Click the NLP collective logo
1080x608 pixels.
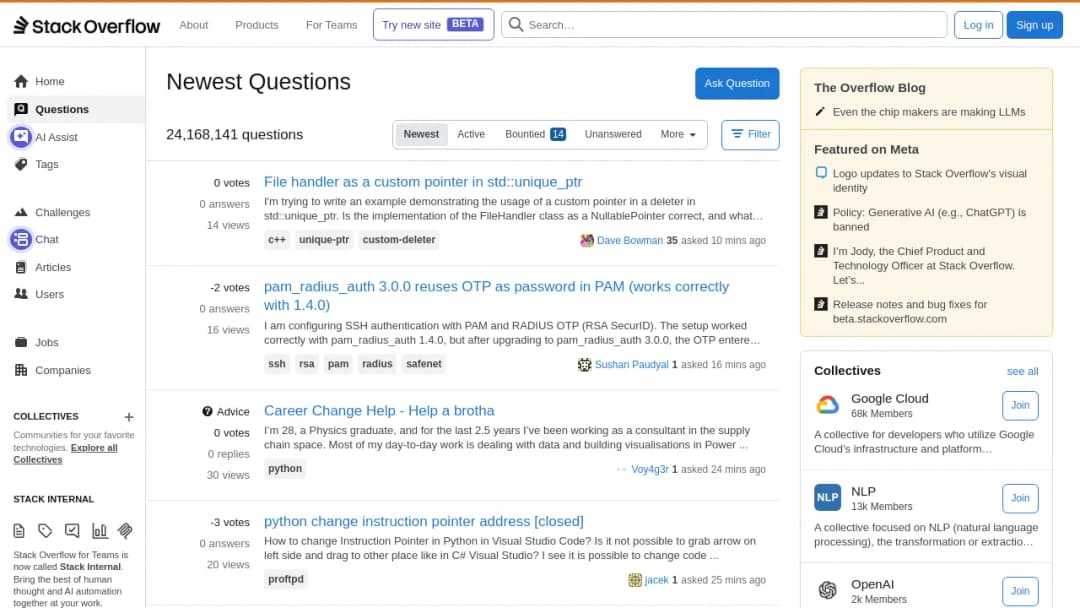click(x=827, y=497)
